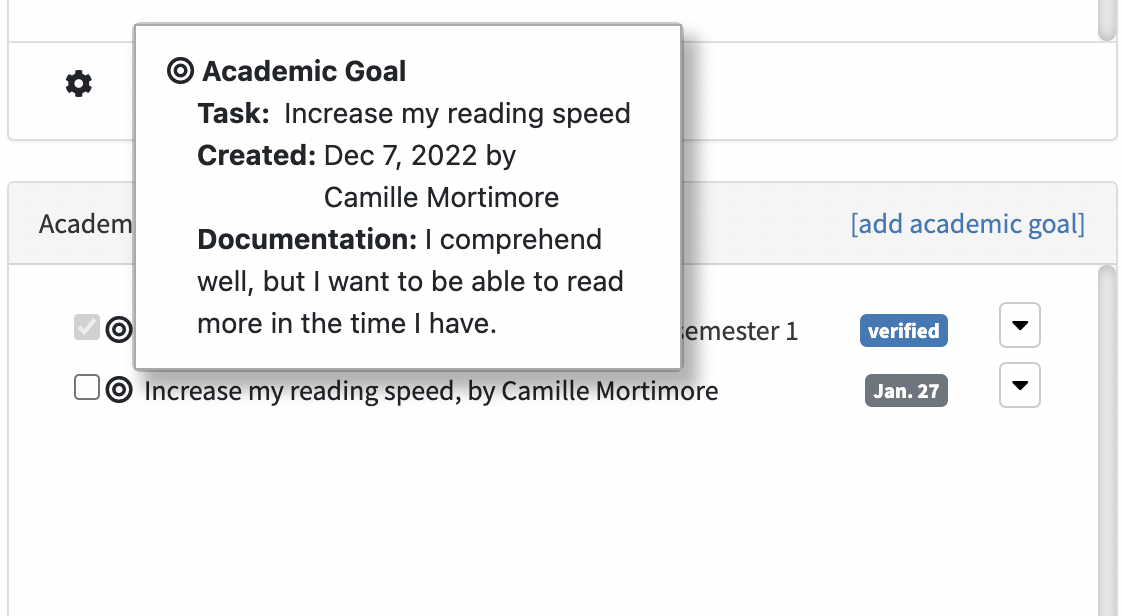Click the Task: Increase my reading speed line
The width and height of the screenshot is (1122, 616).
pos(414,114)
